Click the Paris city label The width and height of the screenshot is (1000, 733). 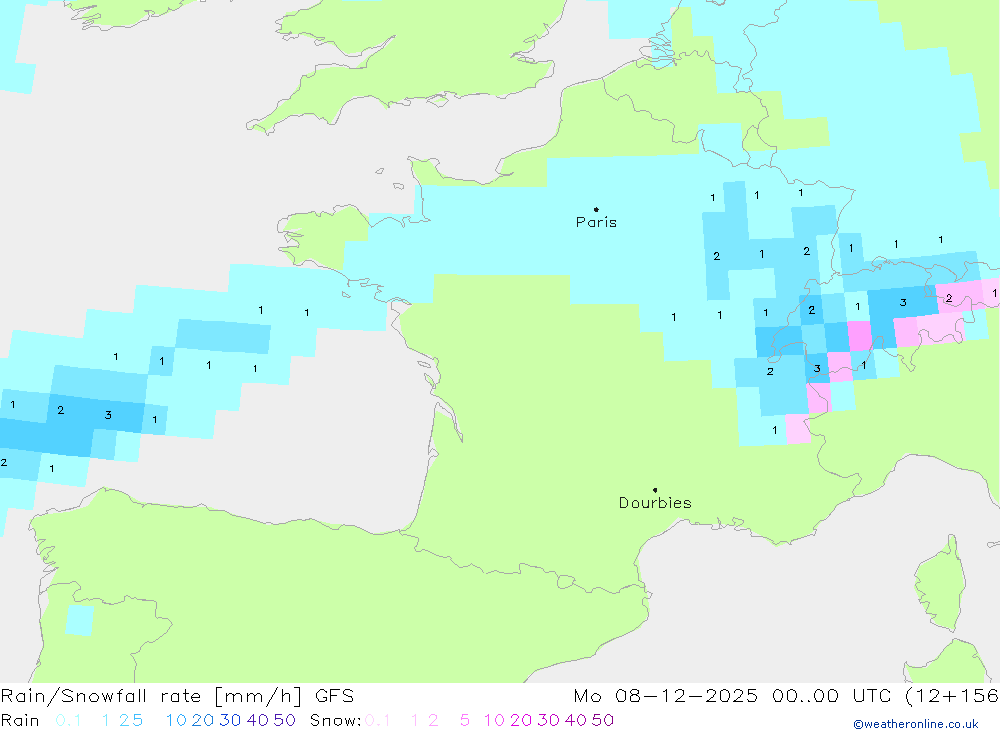coord(596,222)
